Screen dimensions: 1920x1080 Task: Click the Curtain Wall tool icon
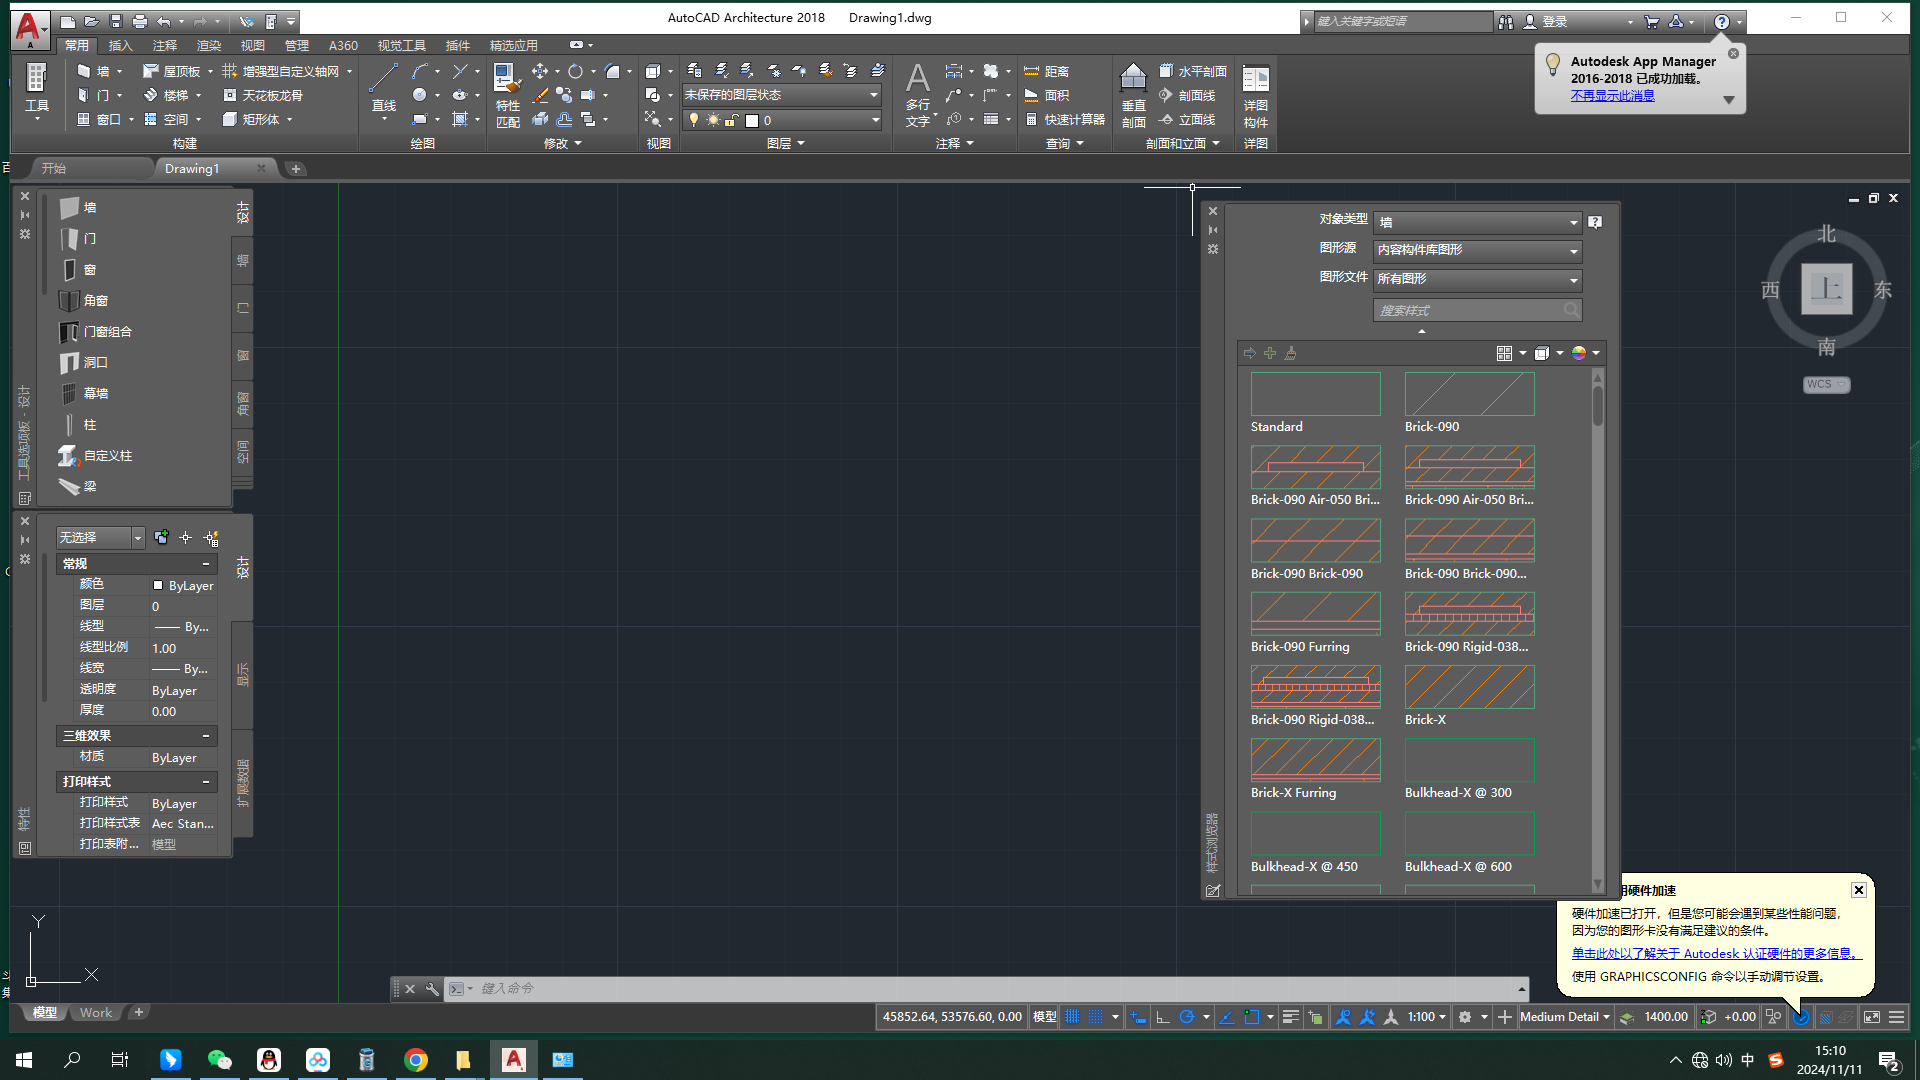pos(70,392)
